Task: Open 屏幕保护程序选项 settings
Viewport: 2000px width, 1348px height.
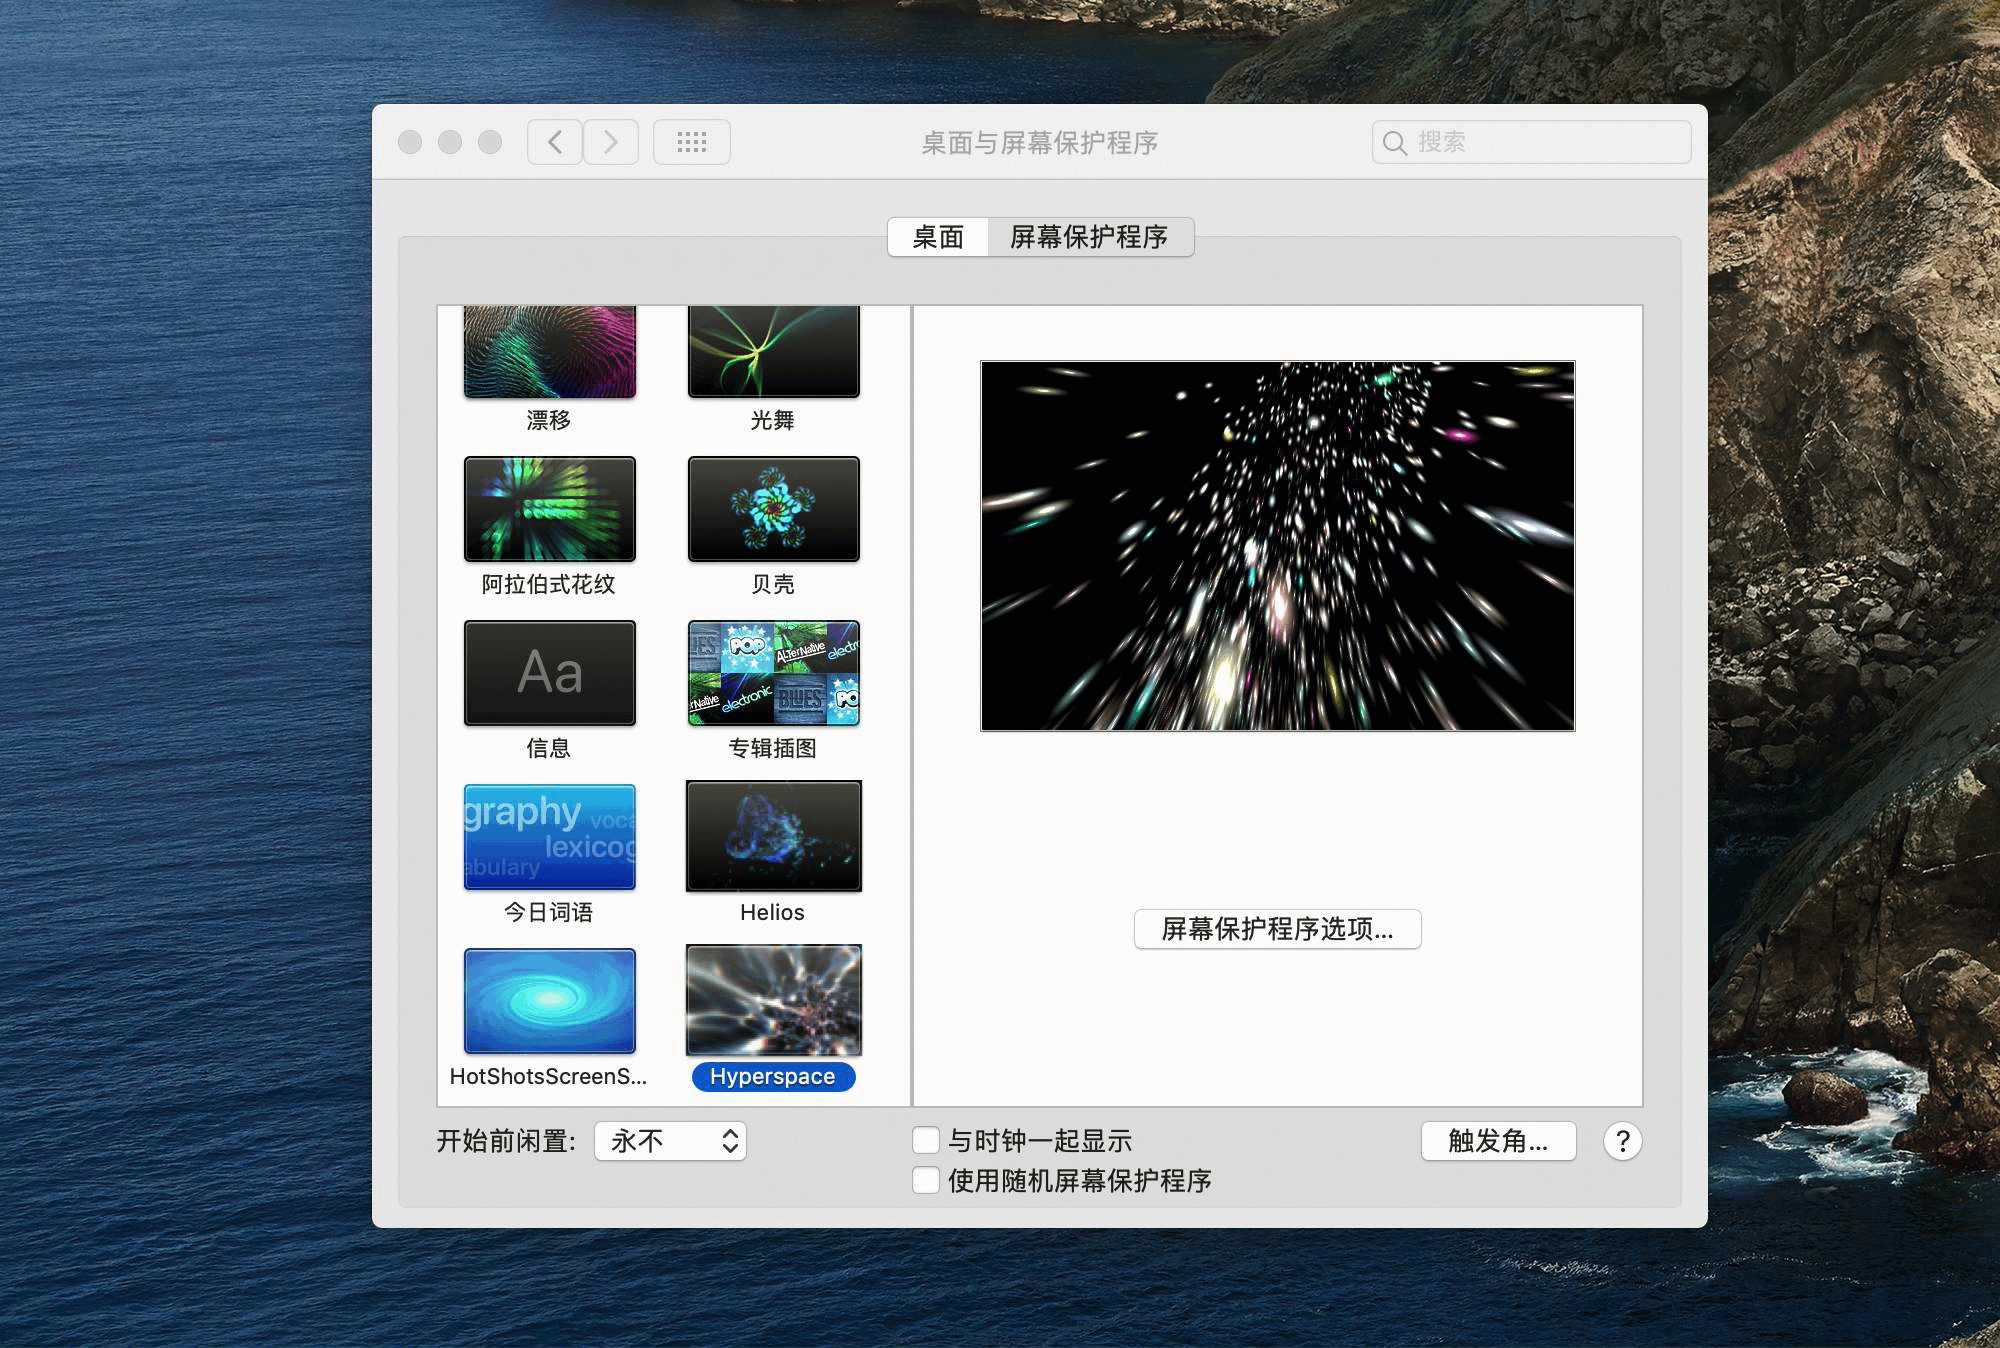Action: [x=1277, y=929]
